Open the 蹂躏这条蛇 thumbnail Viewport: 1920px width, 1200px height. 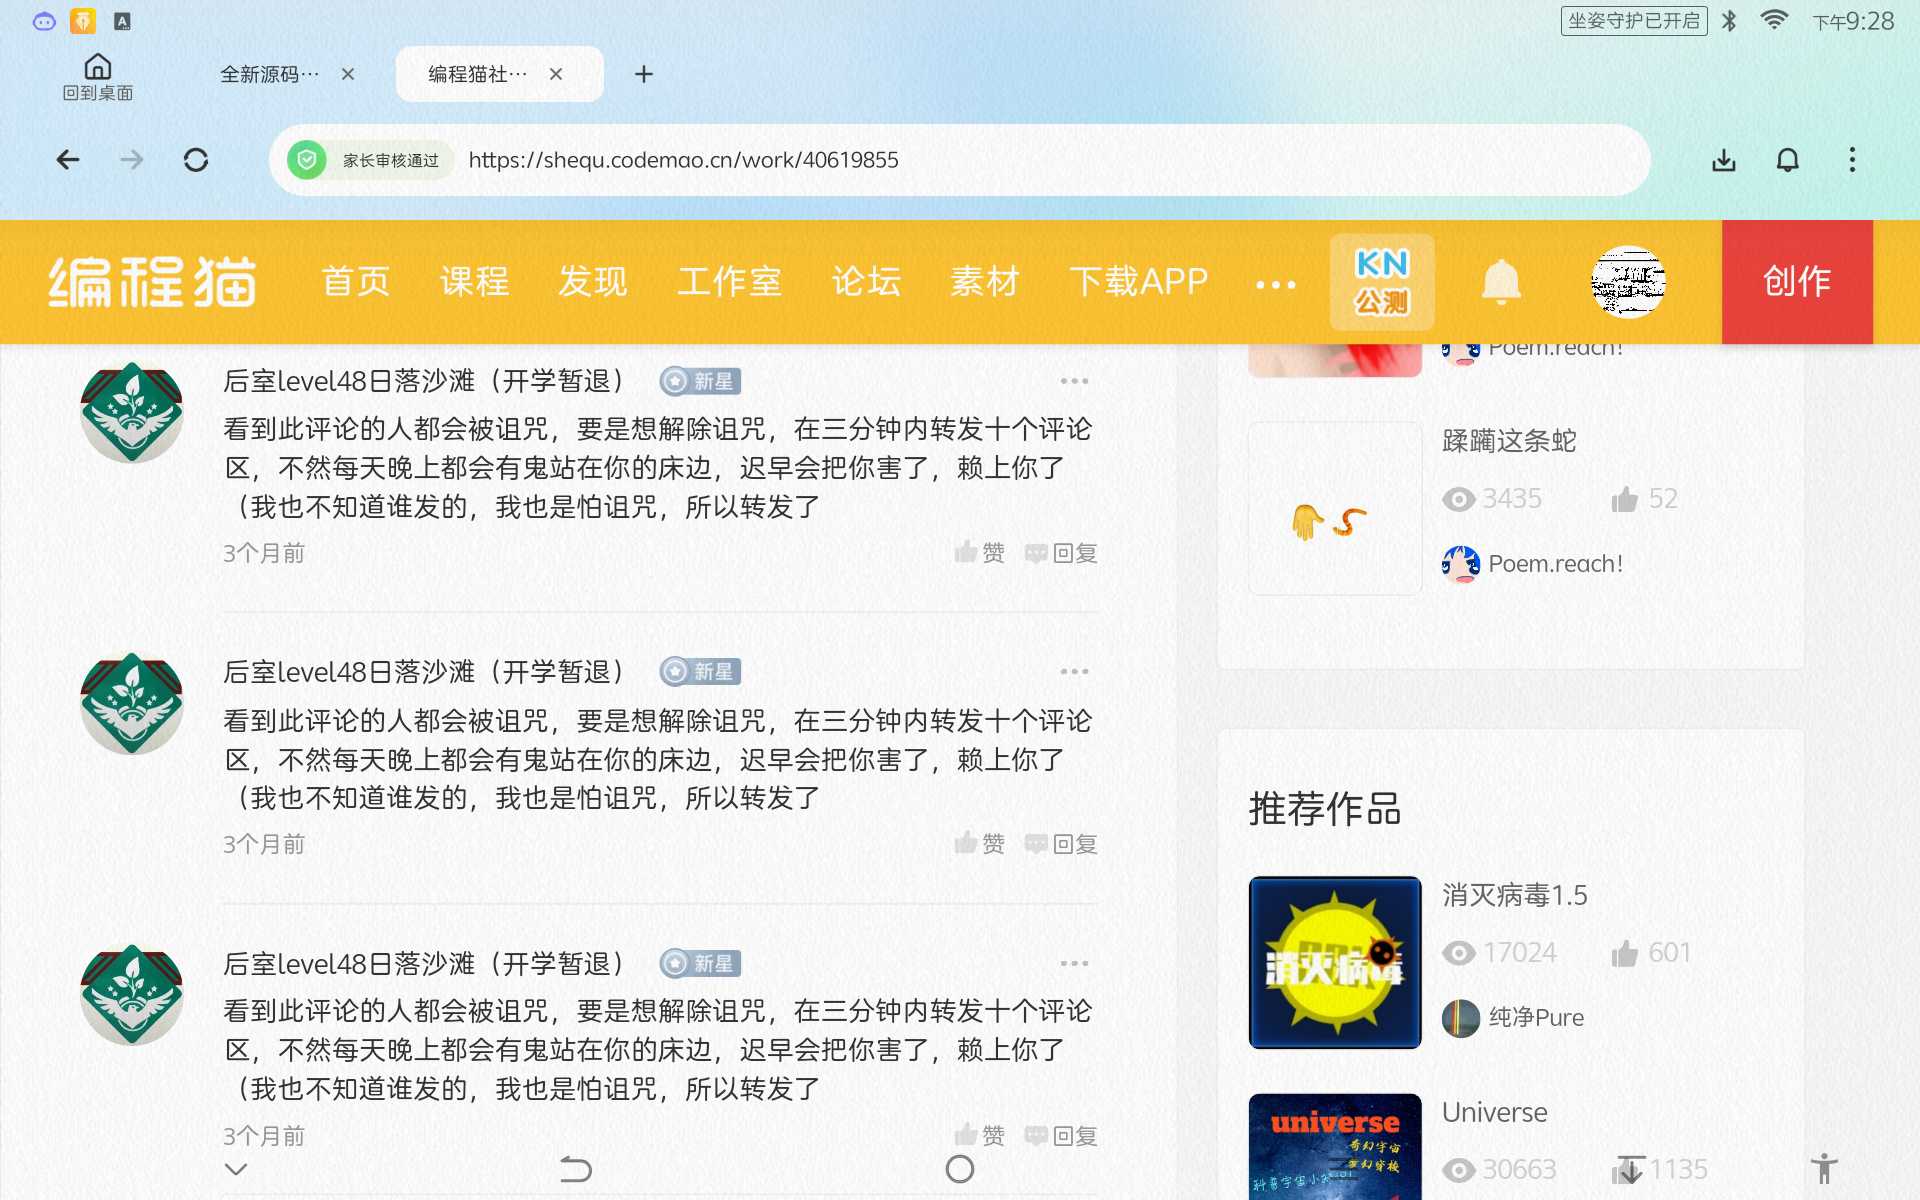1335,508
